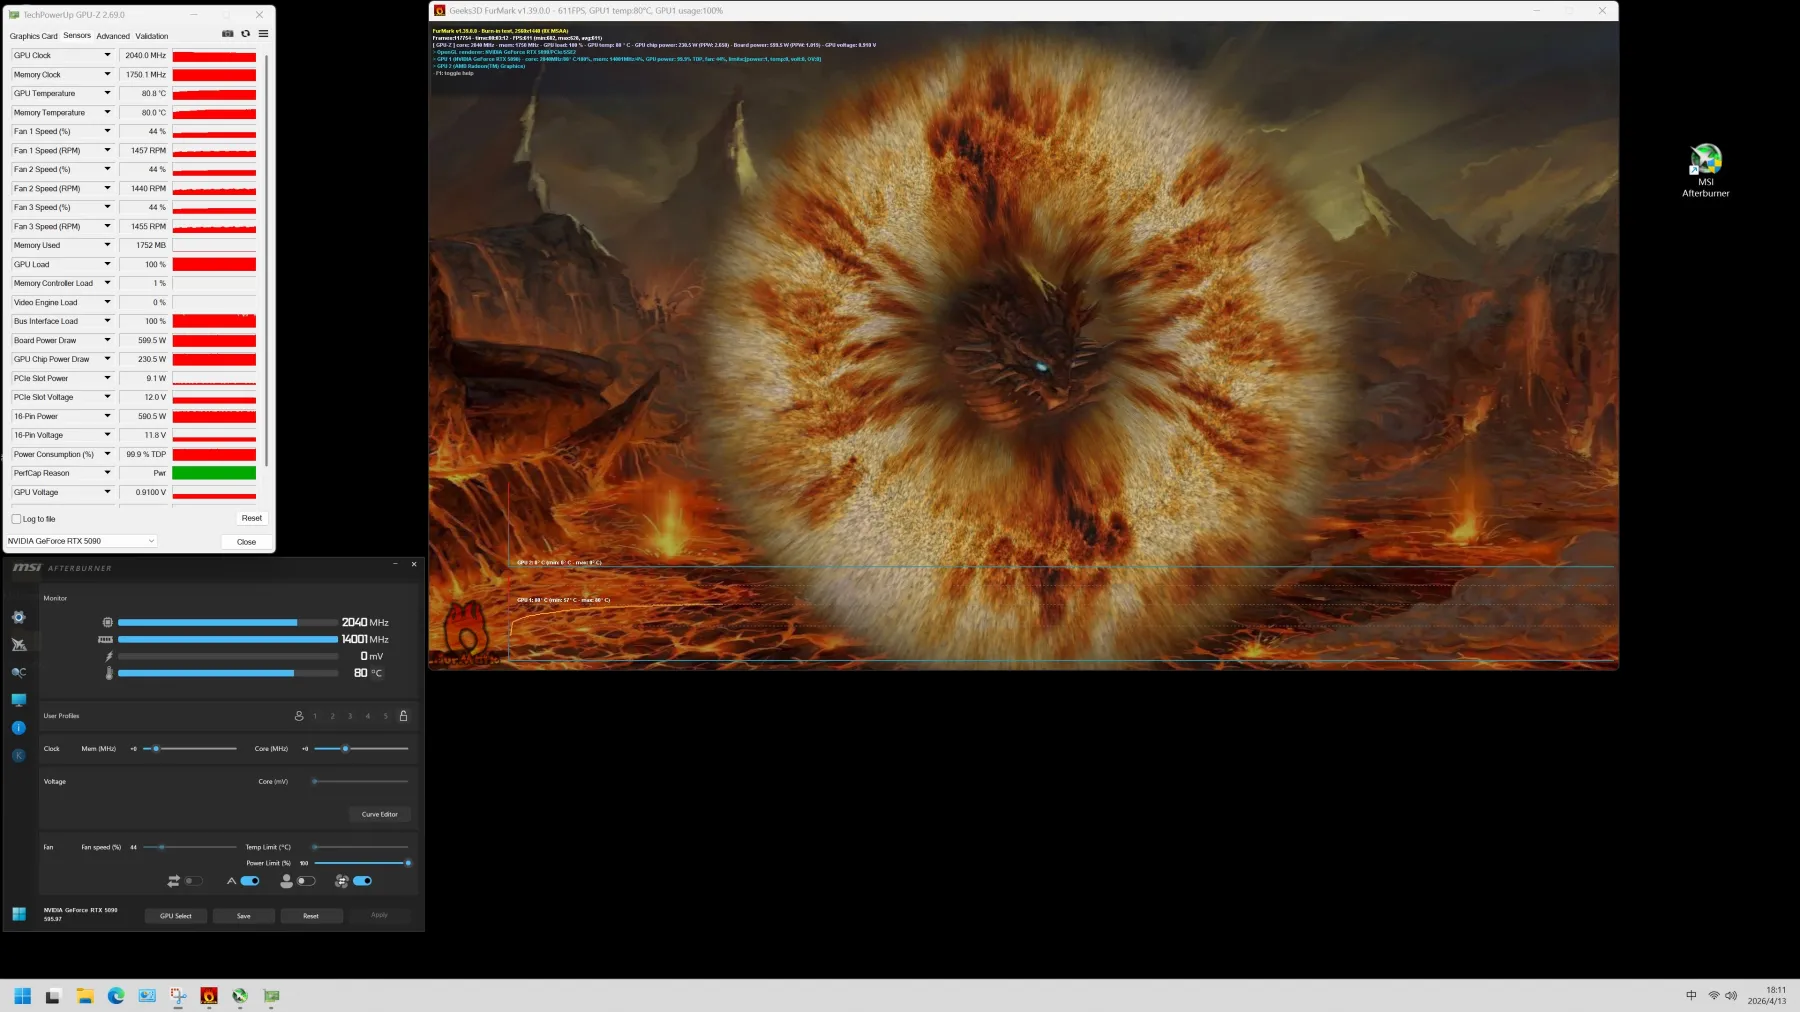
Task: Open the NVIDIA GeForce RTX 5090 selector
Action: 81,541
